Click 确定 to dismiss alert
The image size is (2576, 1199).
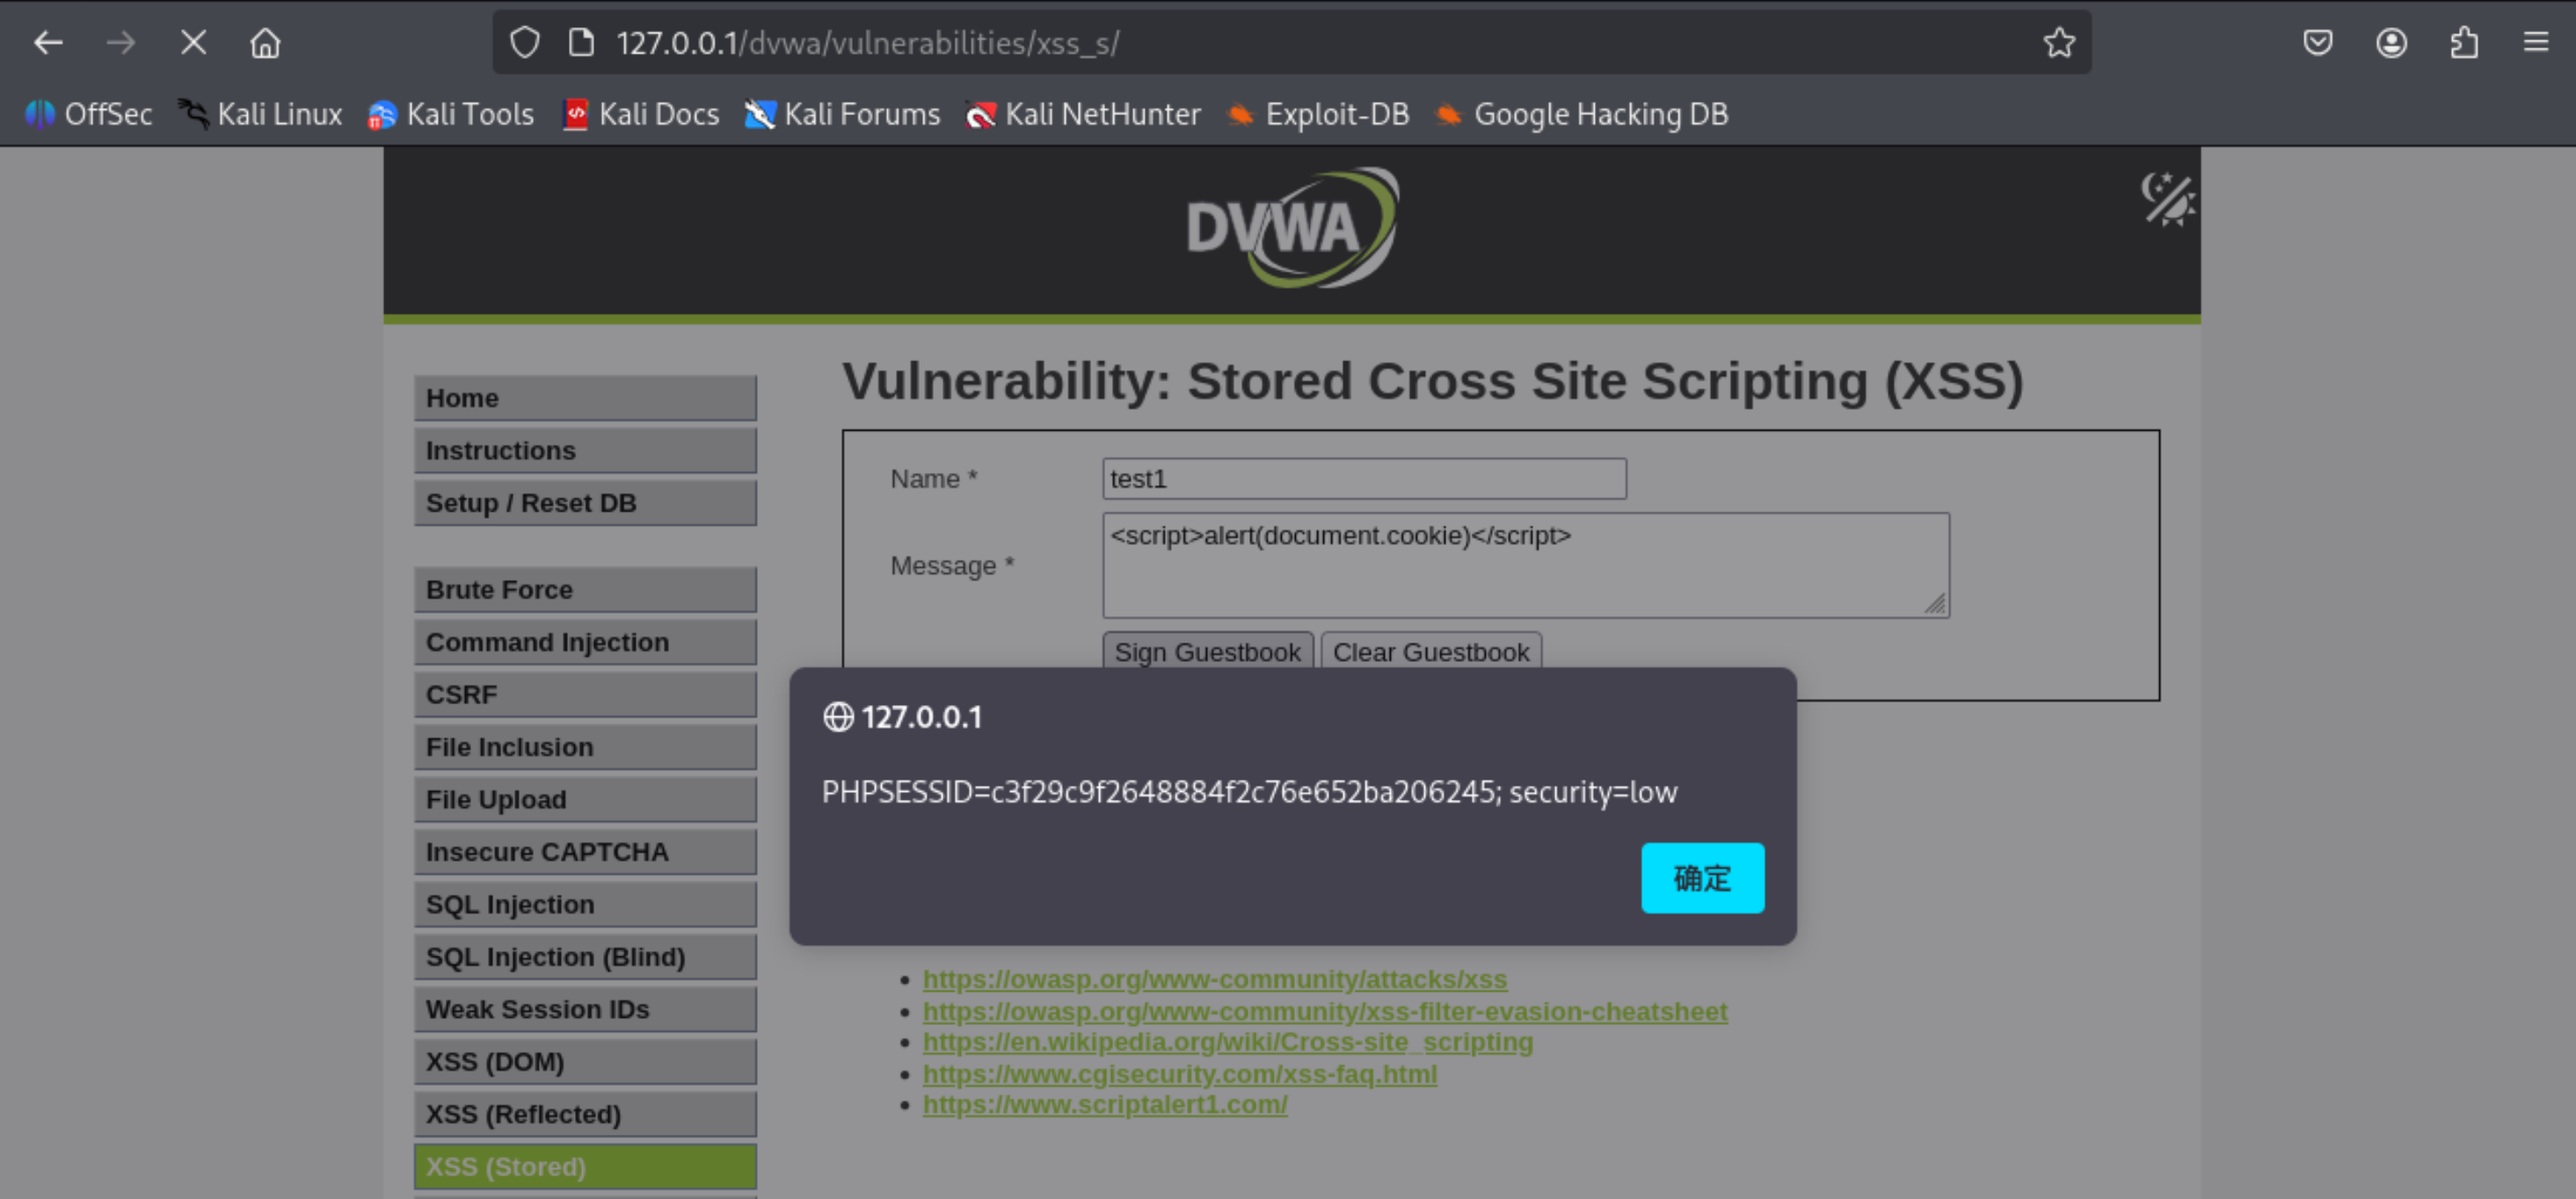tap(1701, 878)
